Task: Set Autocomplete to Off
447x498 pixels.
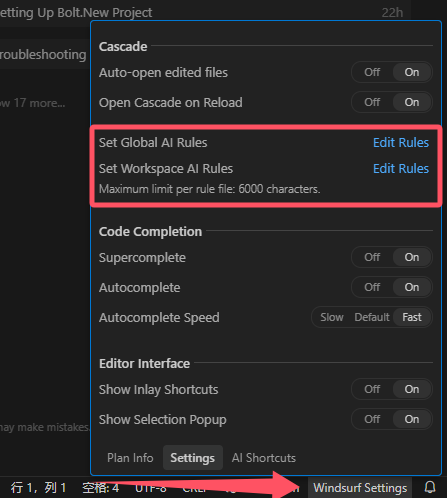Action: pos(372,287)
